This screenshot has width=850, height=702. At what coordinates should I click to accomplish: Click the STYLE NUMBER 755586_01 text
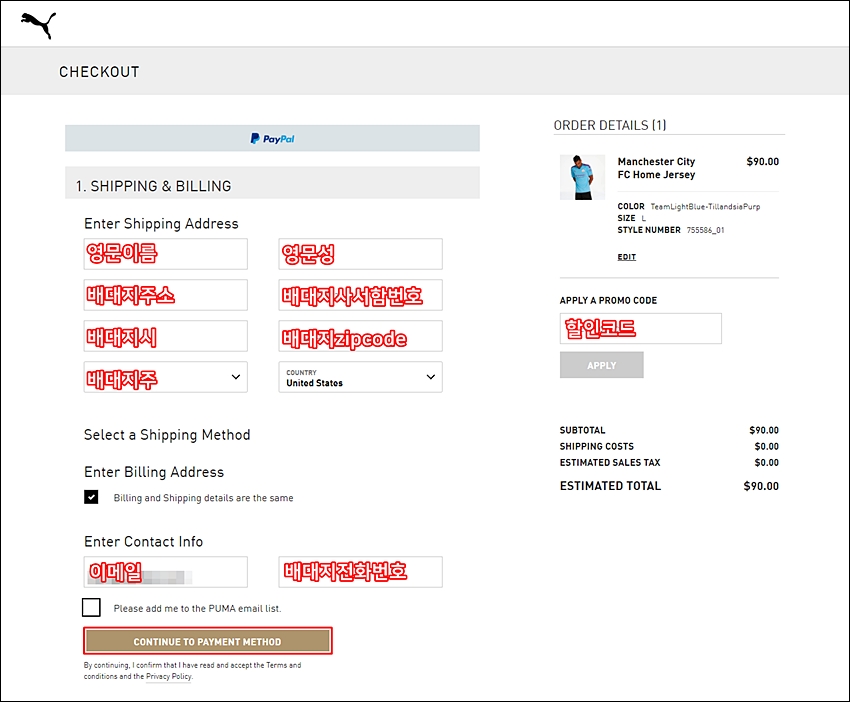[671, 230]
